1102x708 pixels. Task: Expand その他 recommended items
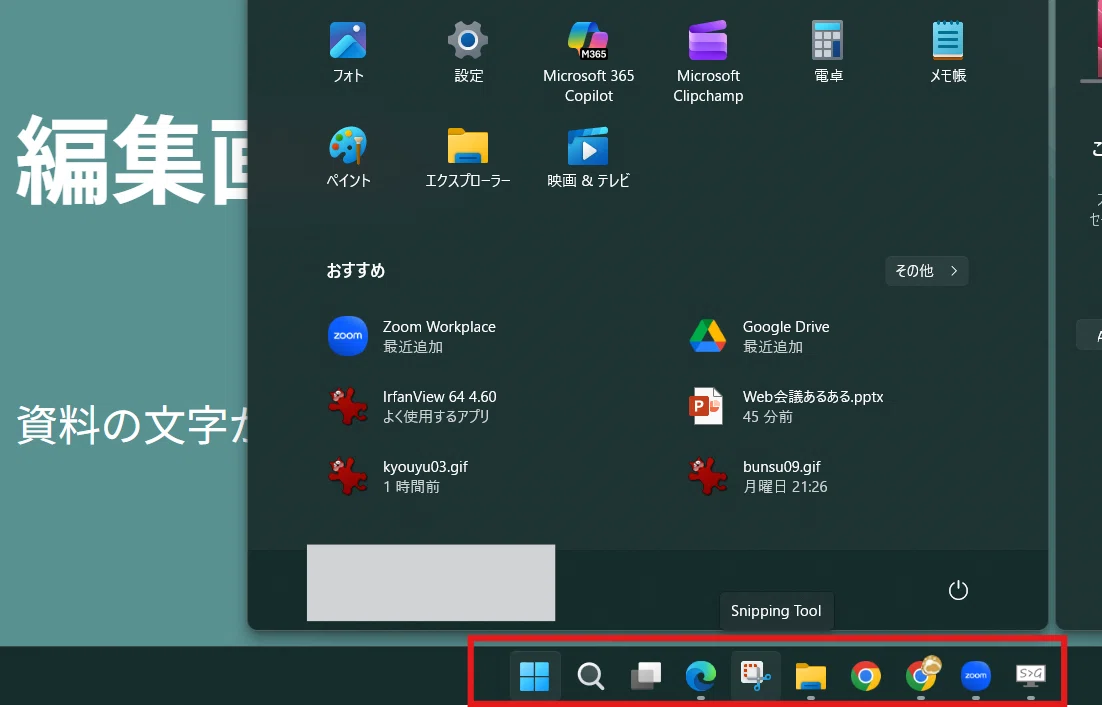tap(926, 271)
